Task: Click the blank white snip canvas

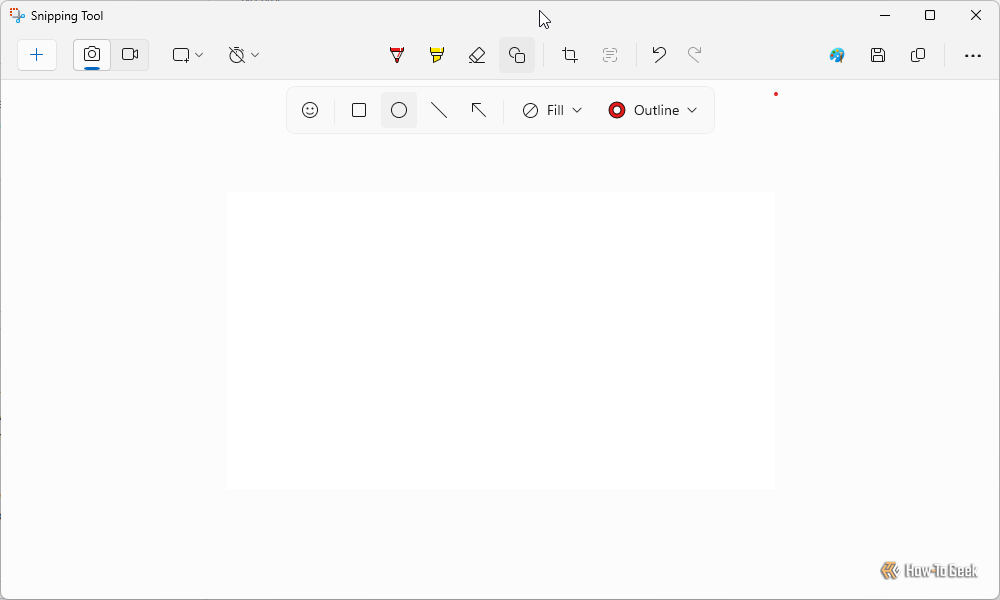Action: click(501, 340)
